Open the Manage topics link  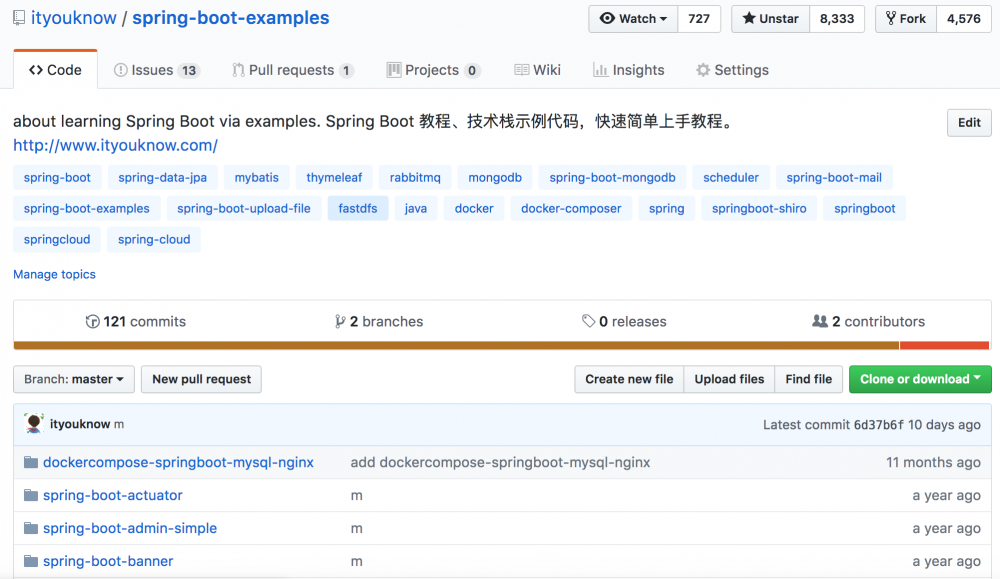pos(55,274)
